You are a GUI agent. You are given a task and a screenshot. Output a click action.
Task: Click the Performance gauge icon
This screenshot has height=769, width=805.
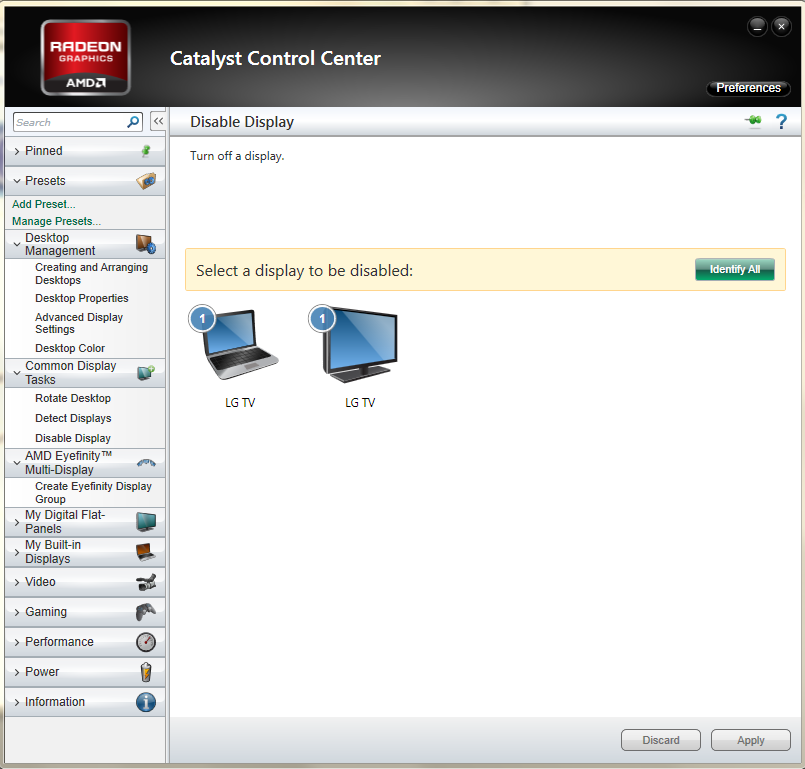(146, 642)
